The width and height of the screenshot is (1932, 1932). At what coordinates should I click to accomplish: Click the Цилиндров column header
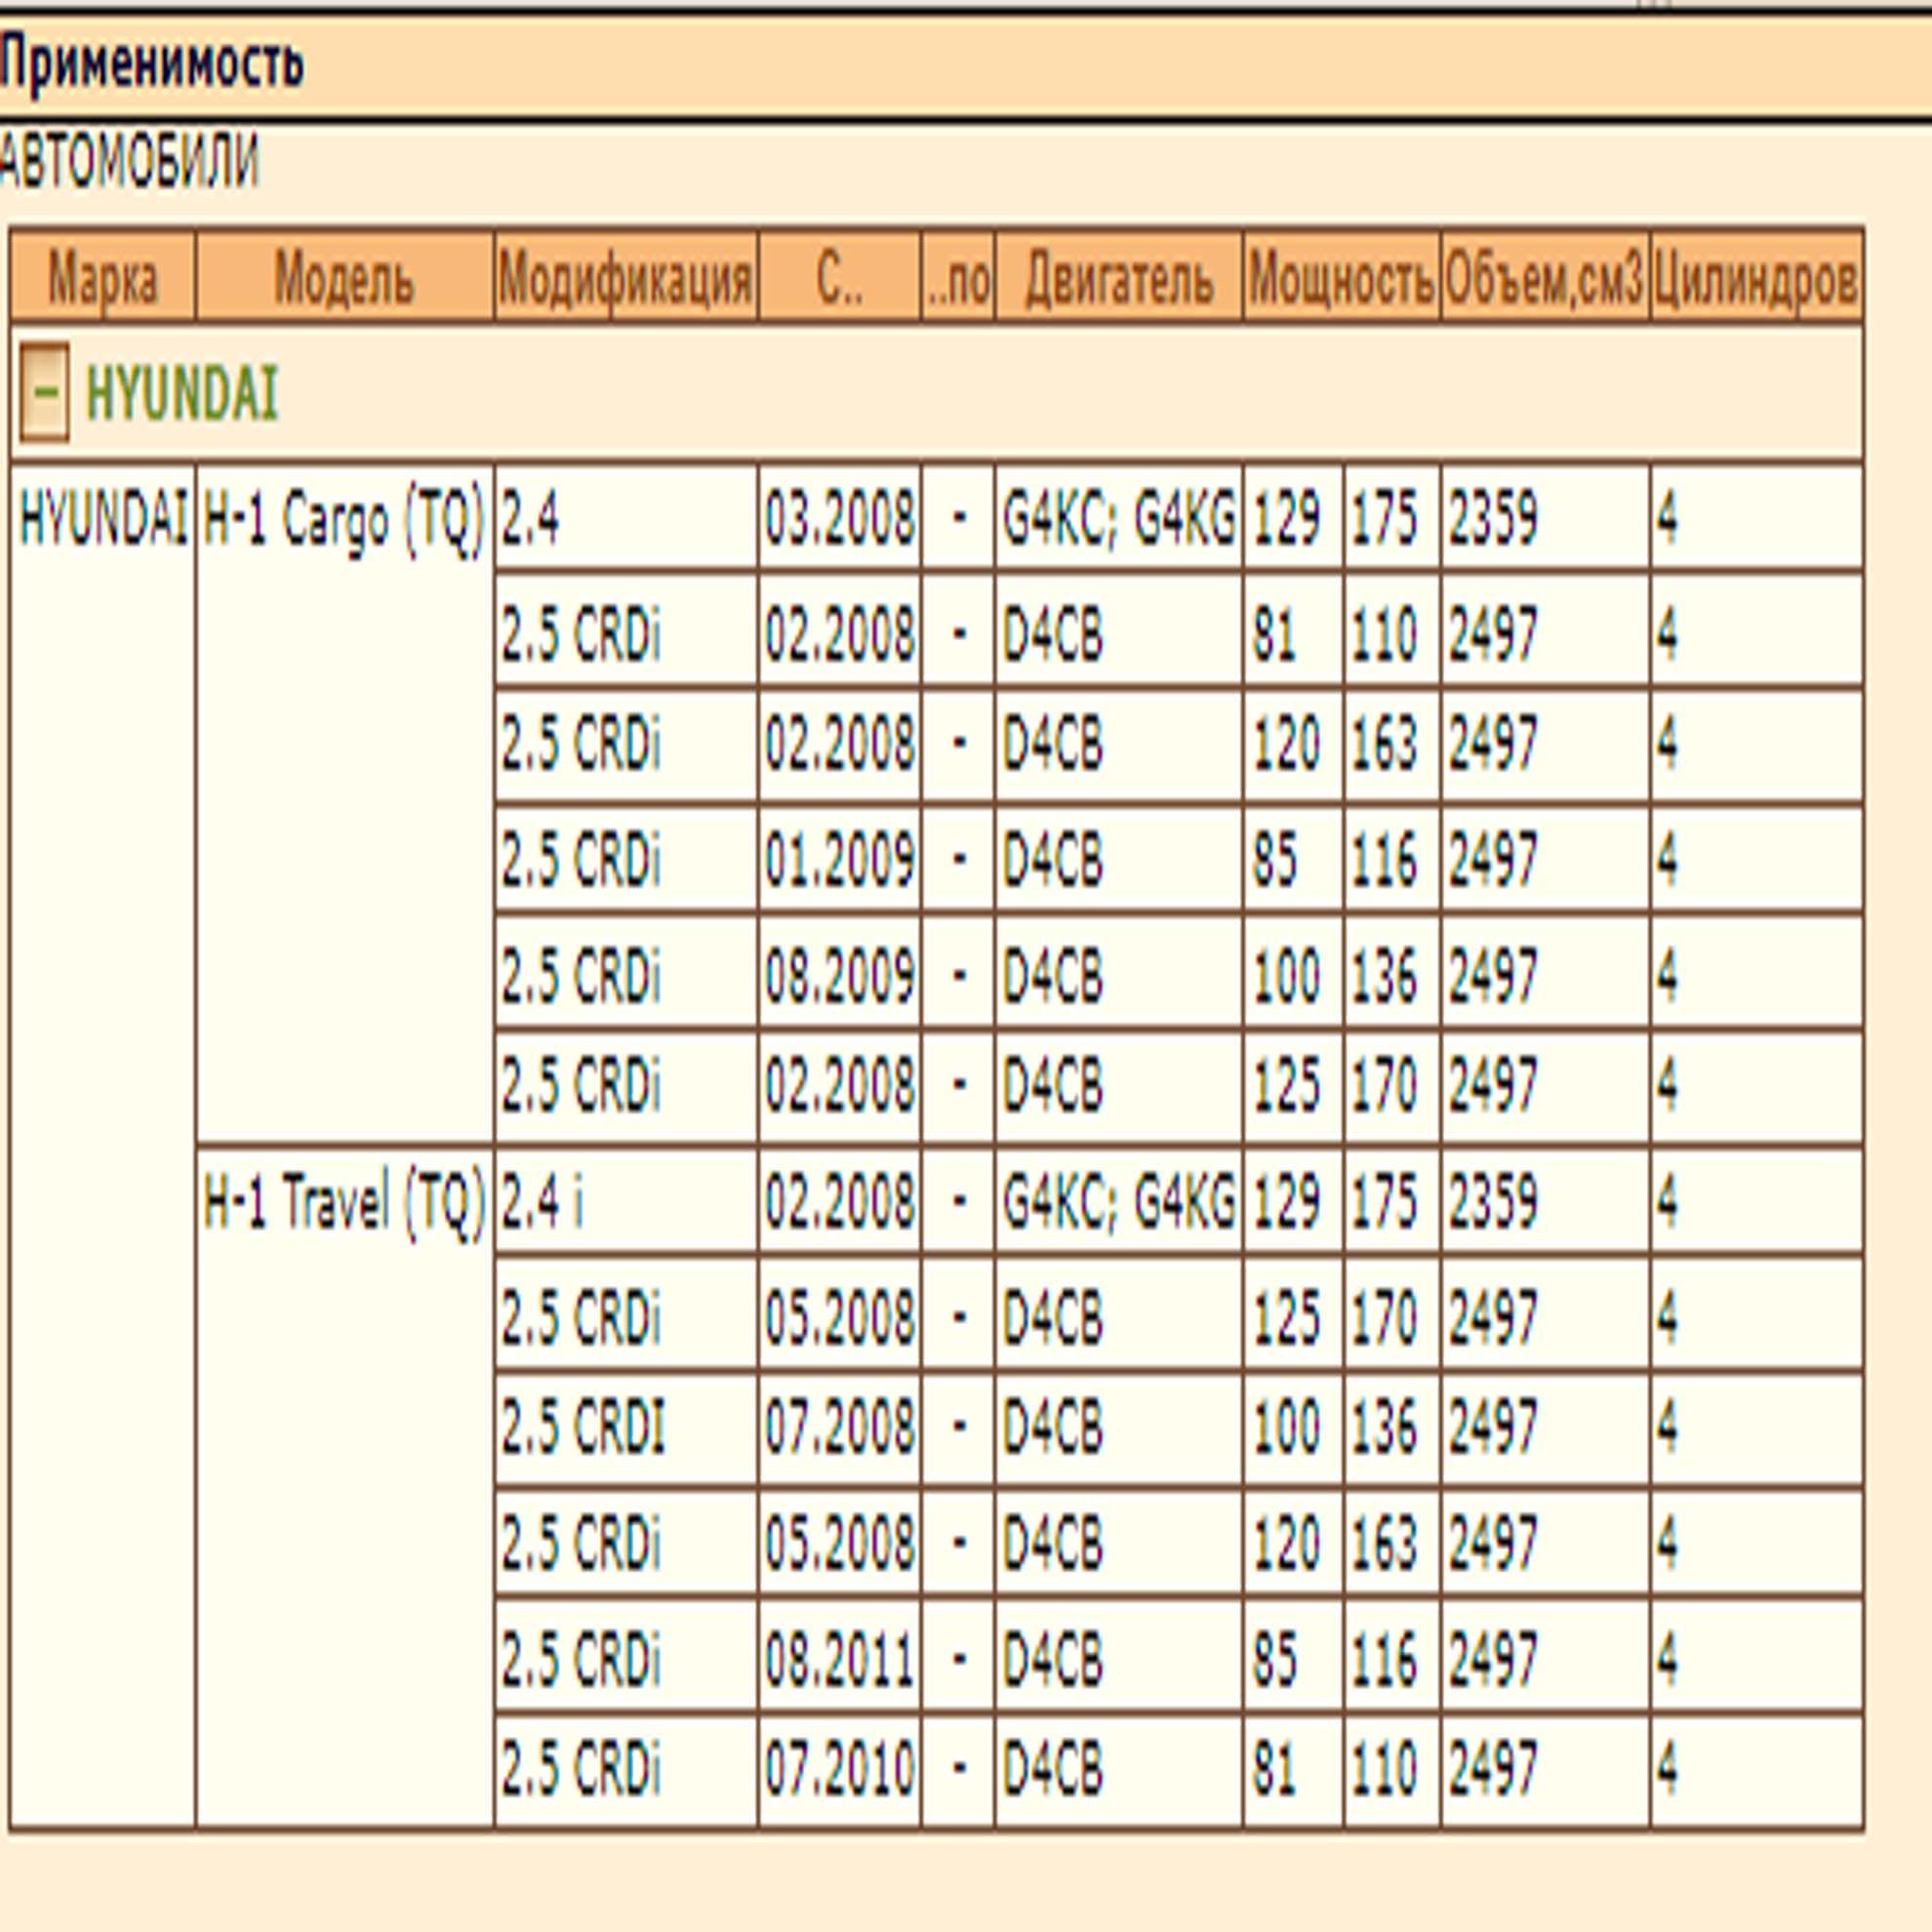point(1756,277)
